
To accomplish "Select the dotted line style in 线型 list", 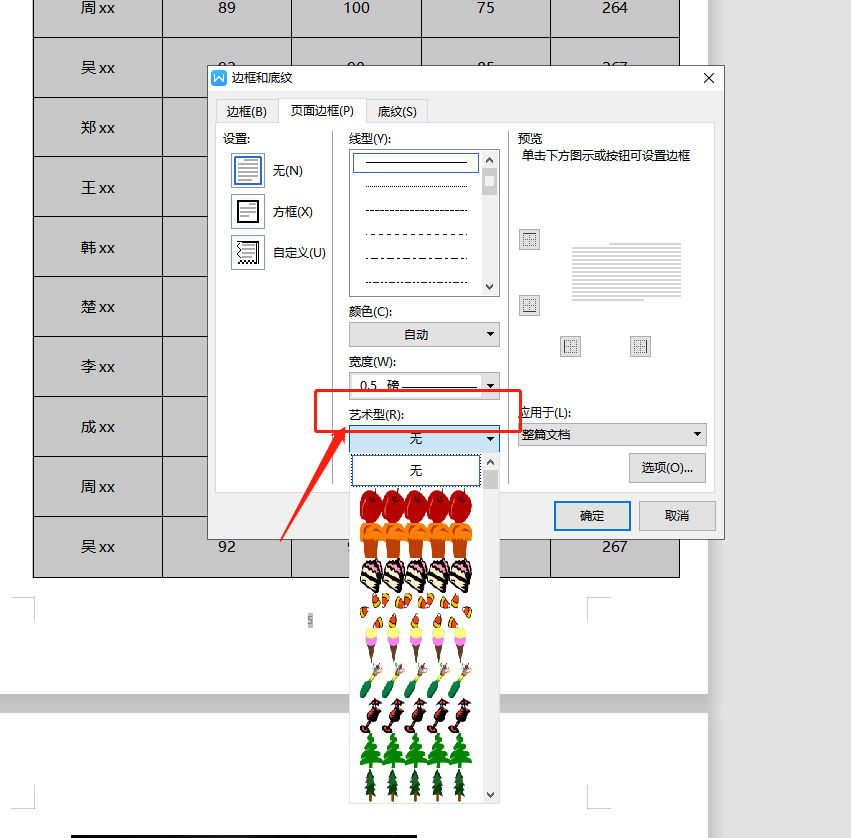I will click(x=416, y=186).
